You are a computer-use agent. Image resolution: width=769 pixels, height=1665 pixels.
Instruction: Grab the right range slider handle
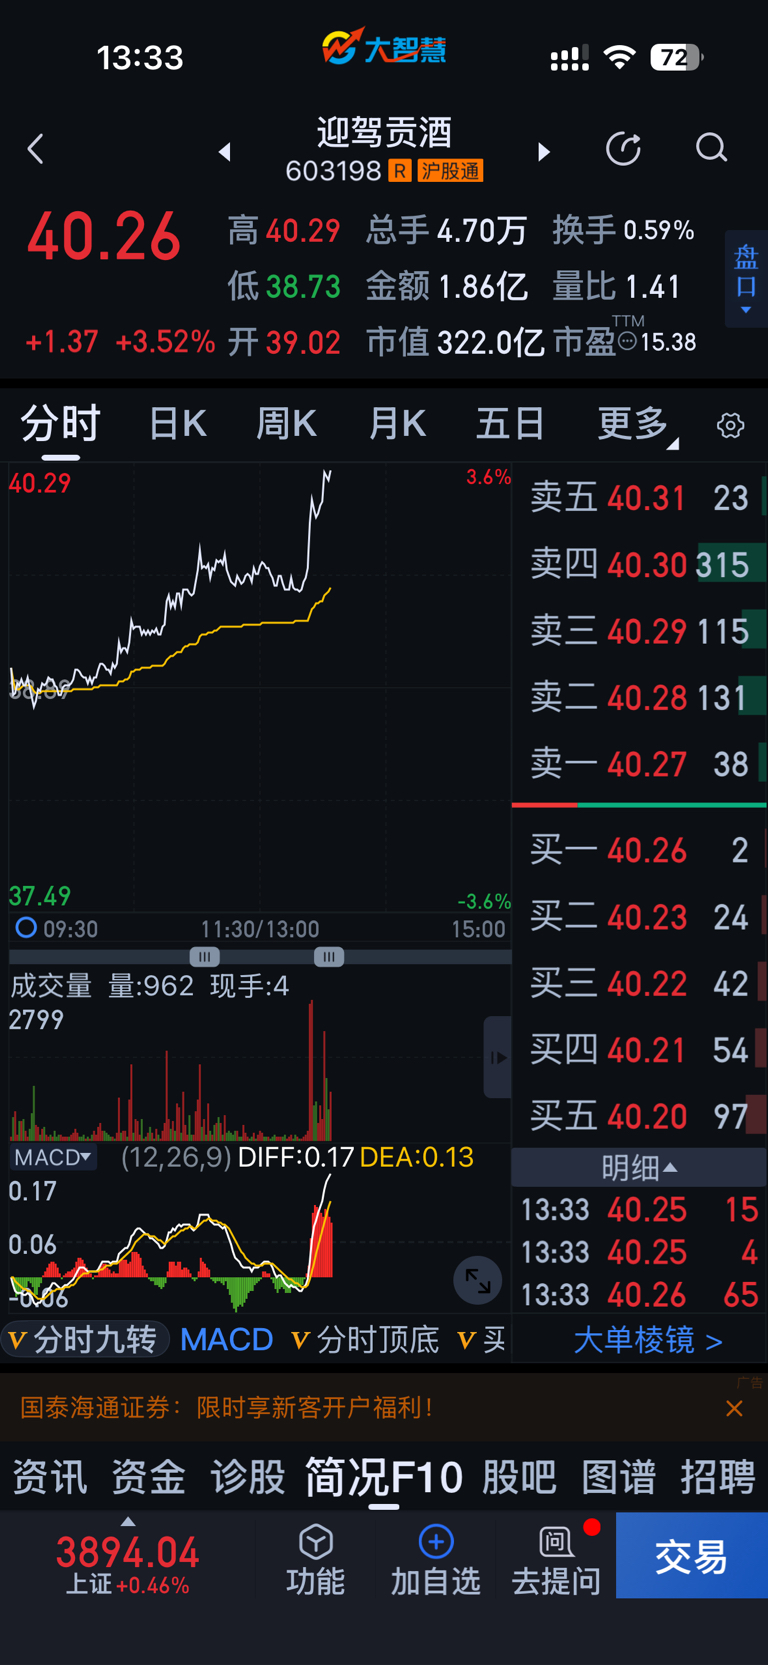(x=329, y=957)
